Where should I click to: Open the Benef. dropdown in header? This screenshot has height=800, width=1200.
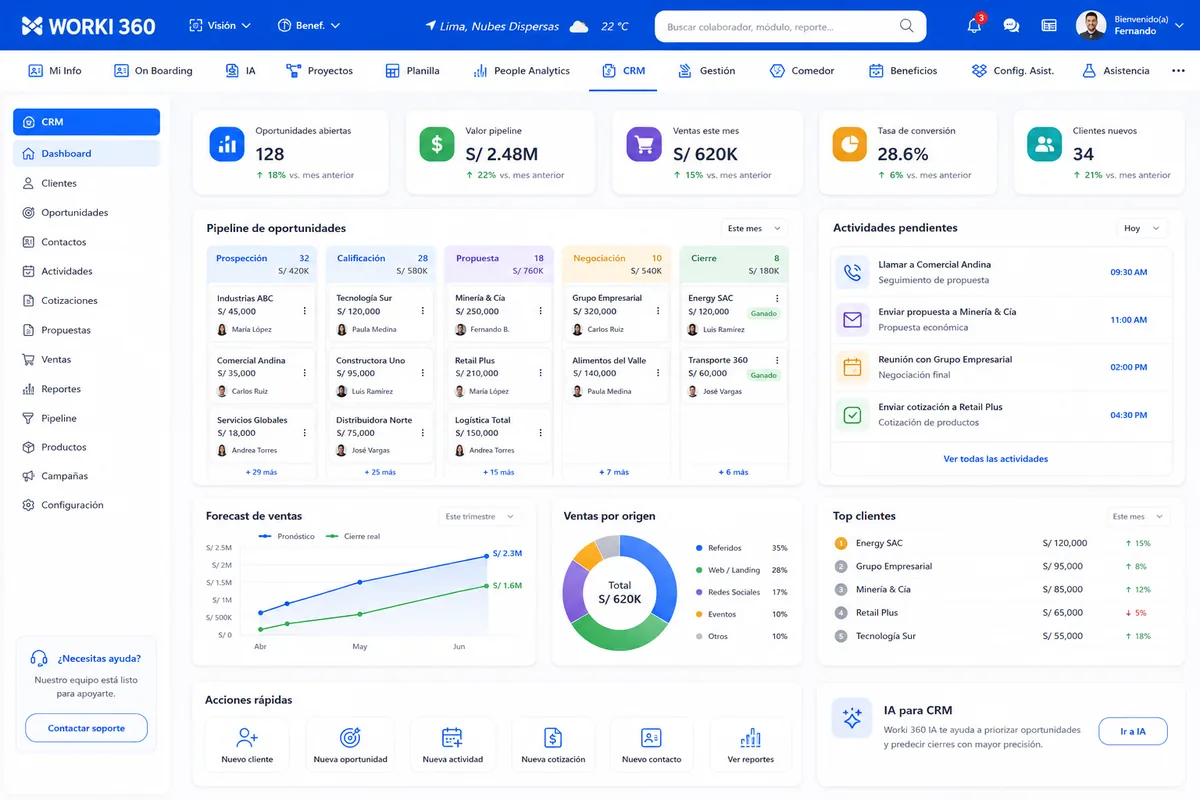309,25
